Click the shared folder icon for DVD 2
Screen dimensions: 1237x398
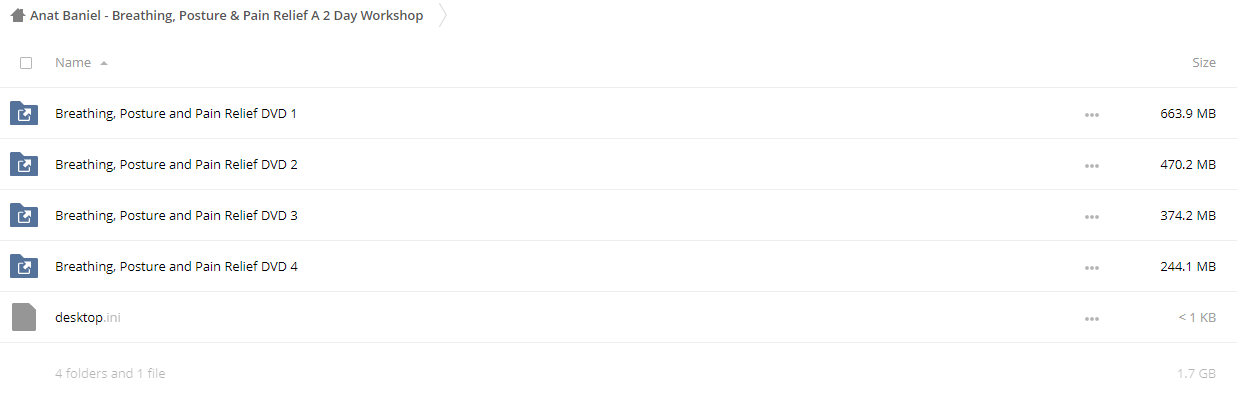[x=24, y=164]
